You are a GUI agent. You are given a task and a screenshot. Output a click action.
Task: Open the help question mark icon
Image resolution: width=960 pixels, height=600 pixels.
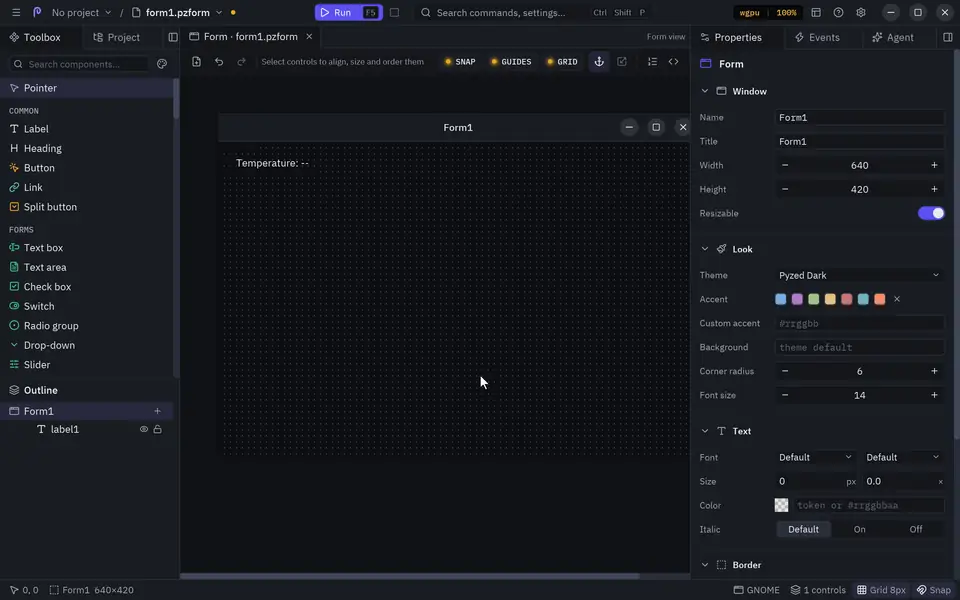point(838,12)
